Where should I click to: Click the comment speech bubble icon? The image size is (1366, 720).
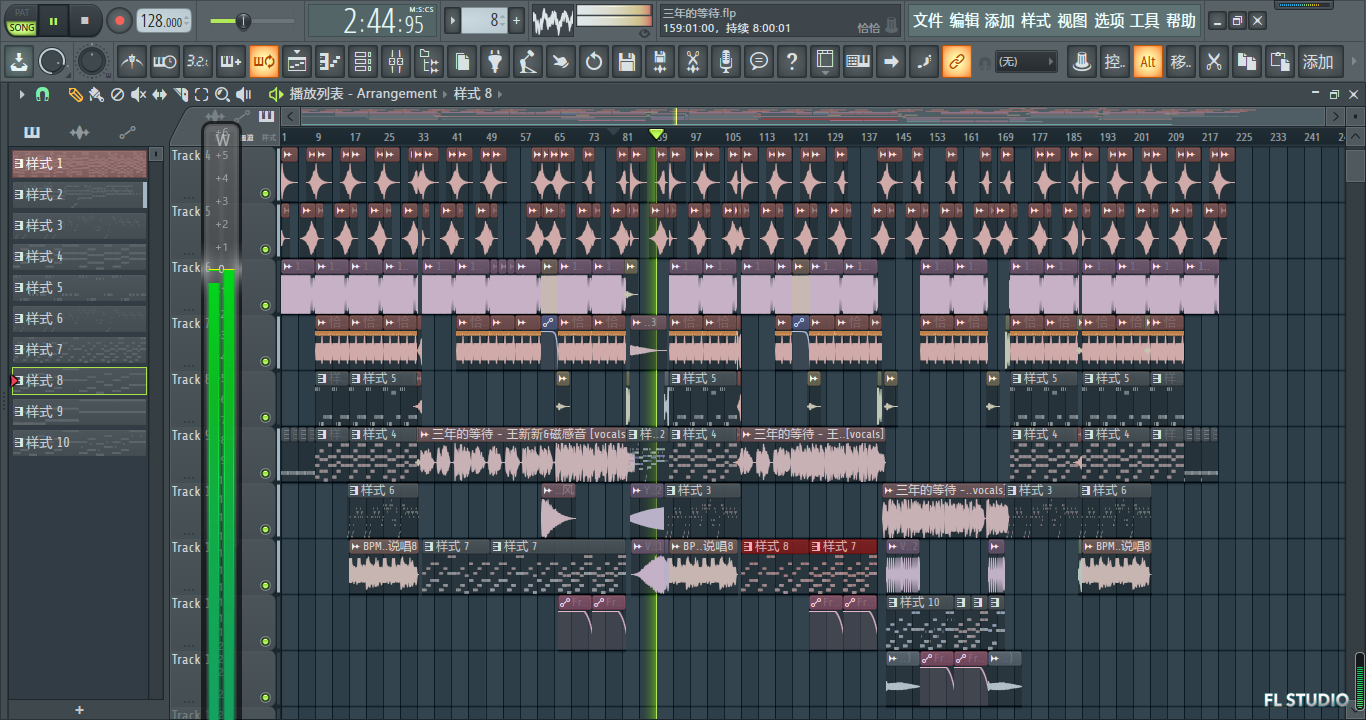759,62
